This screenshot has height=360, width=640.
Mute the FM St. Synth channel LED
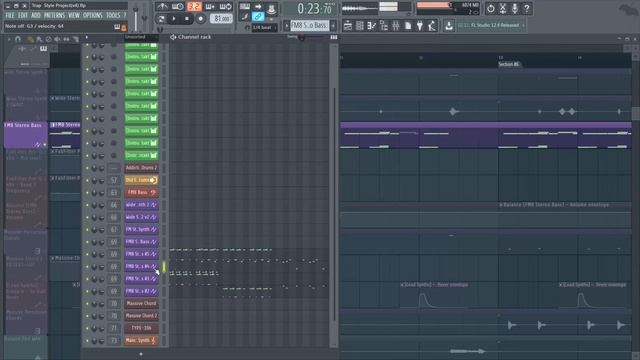(x=87, y=230)
